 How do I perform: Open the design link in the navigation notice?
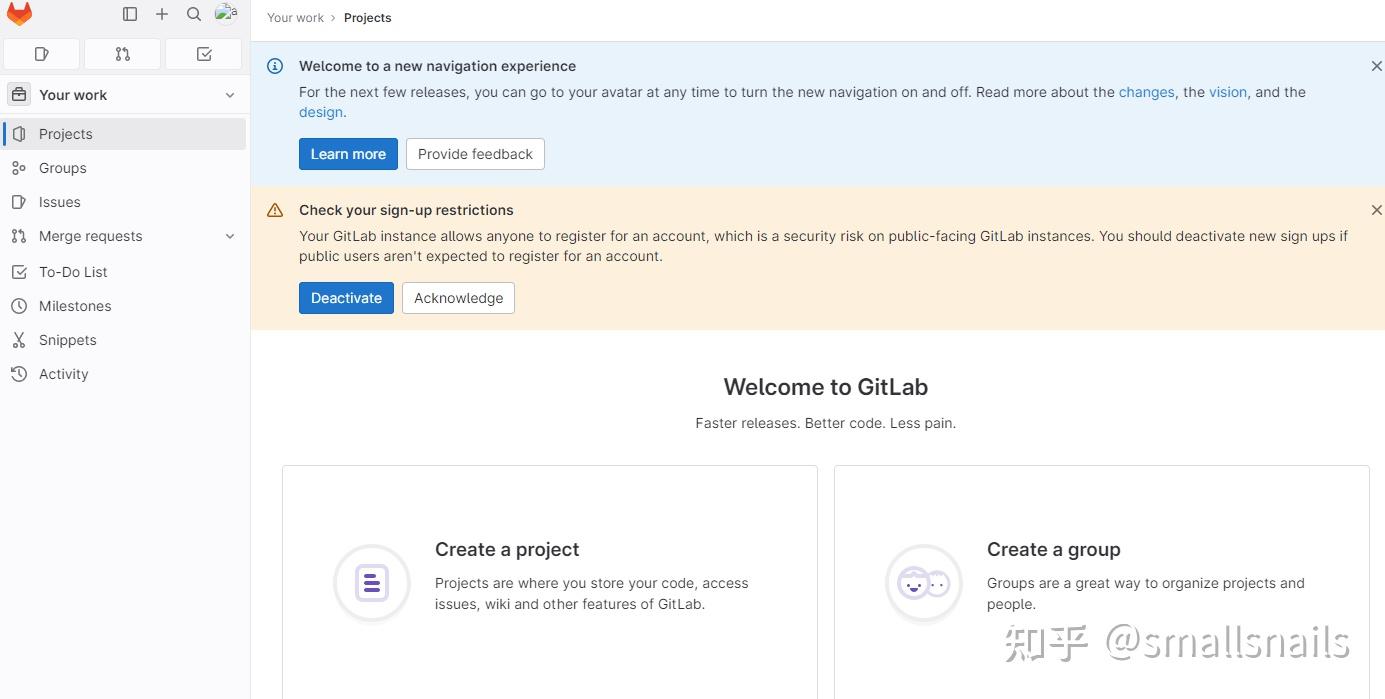pyautogui.click(x=320, y=111)
